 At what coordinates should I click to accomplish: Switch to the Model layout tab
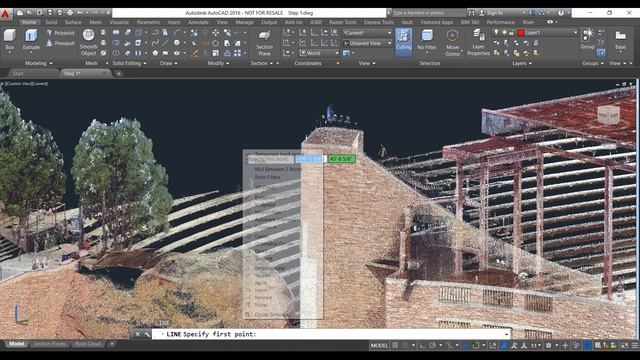pyautogui.click(x=17, y=344)
